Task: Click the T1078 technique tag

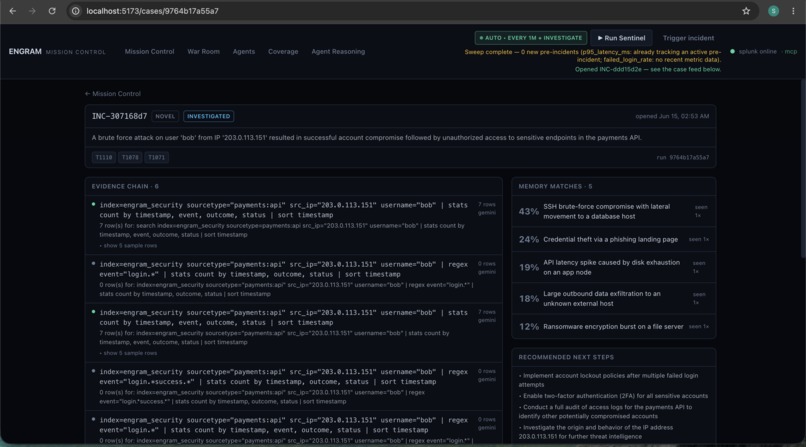Action: pyautogui.click(x=130, y=157)
